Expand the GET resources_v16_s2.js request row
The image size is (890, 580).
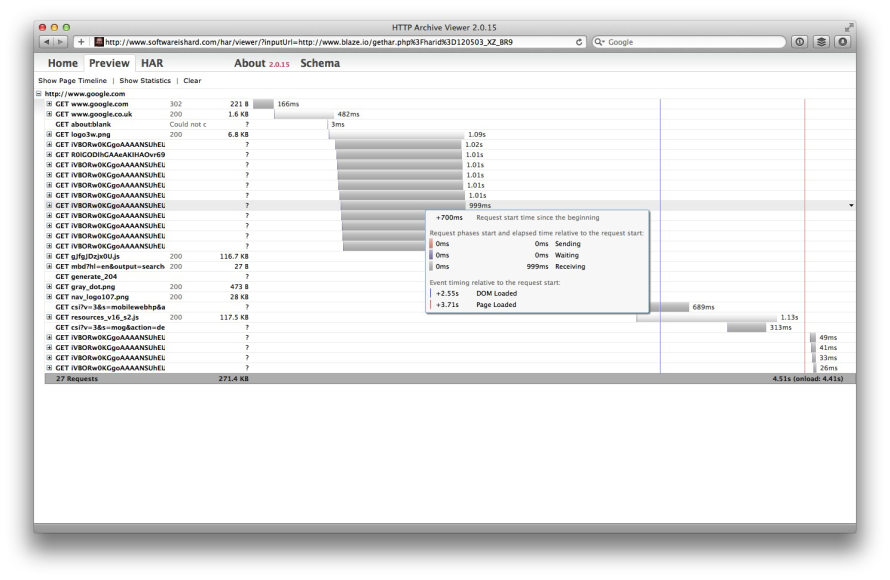pos(49,317)
